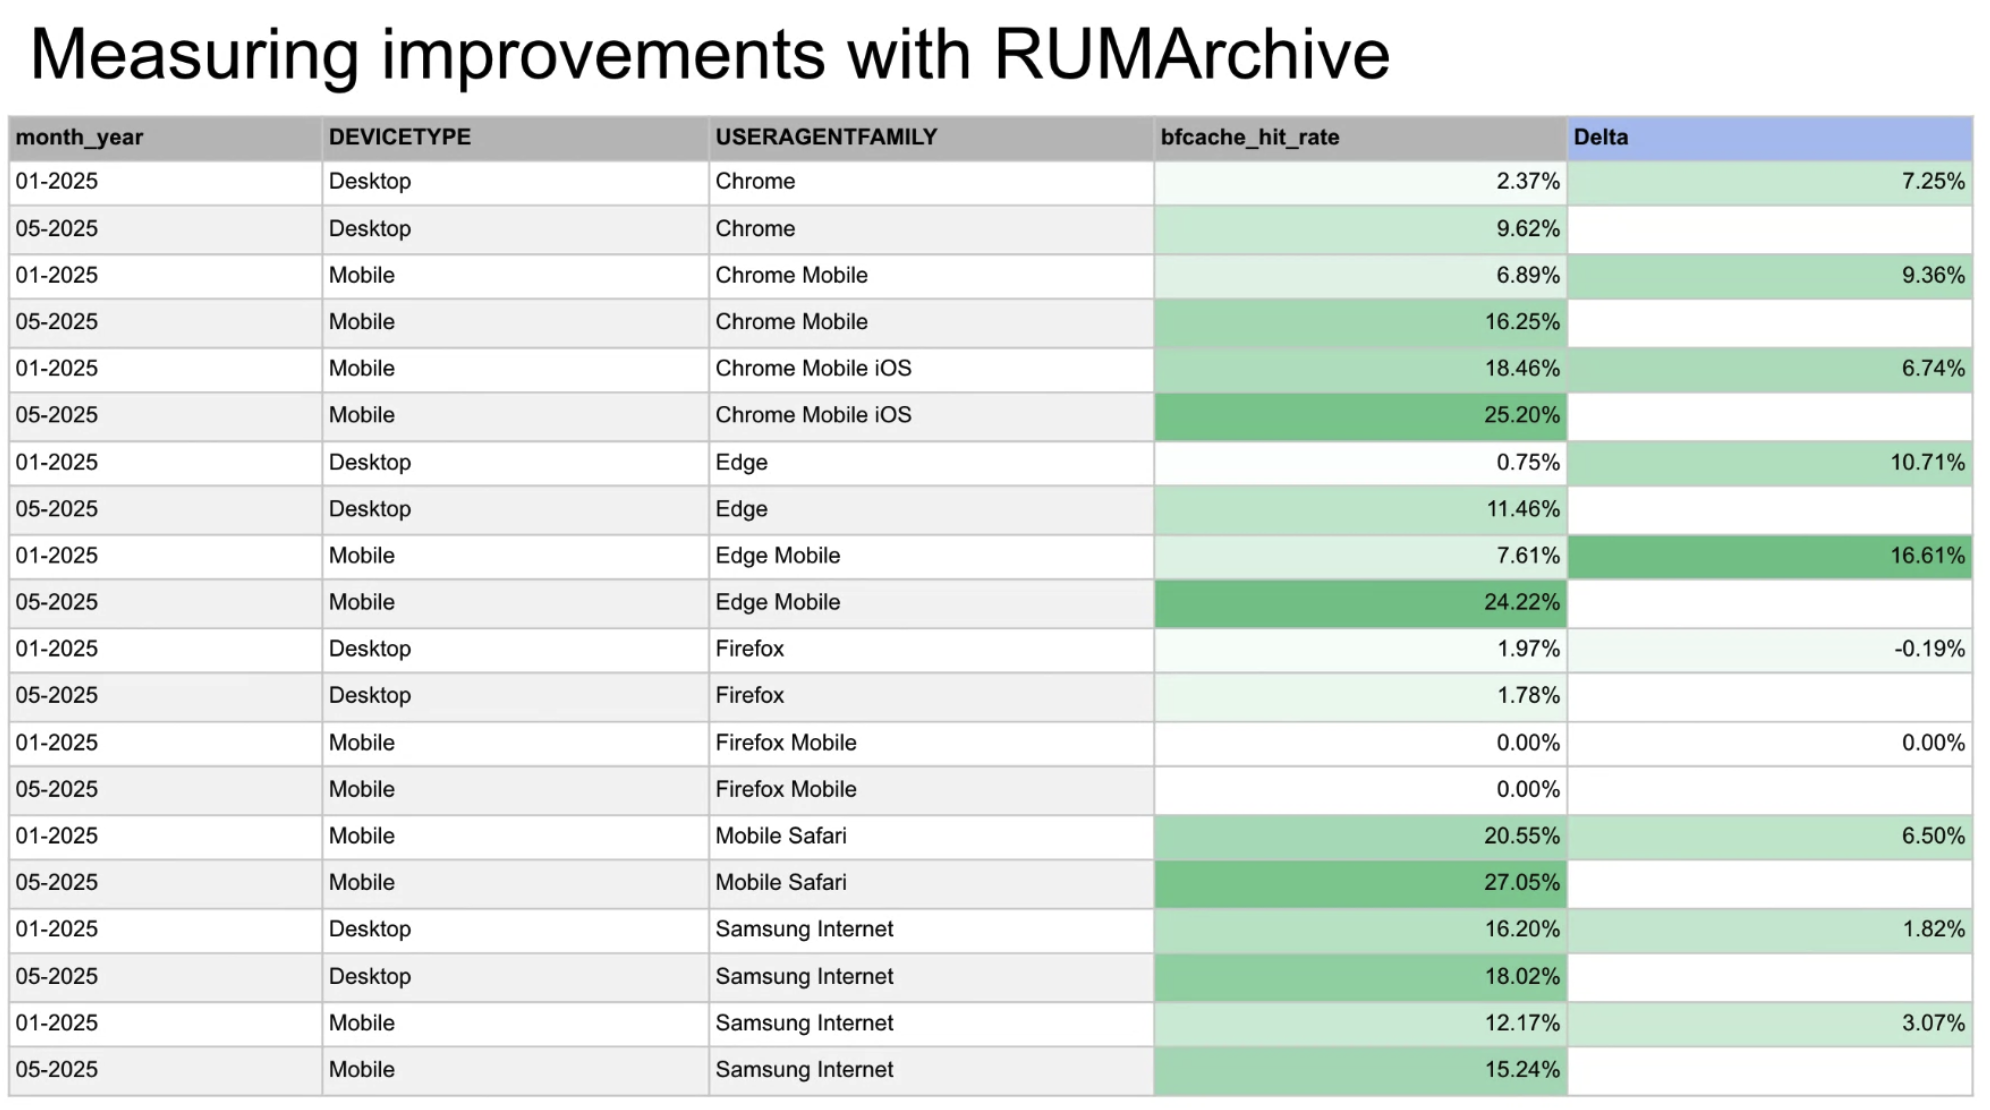Click the 16.25% hit rate cell
Screen dimensions: 1990x1110
coord(1360,322)
